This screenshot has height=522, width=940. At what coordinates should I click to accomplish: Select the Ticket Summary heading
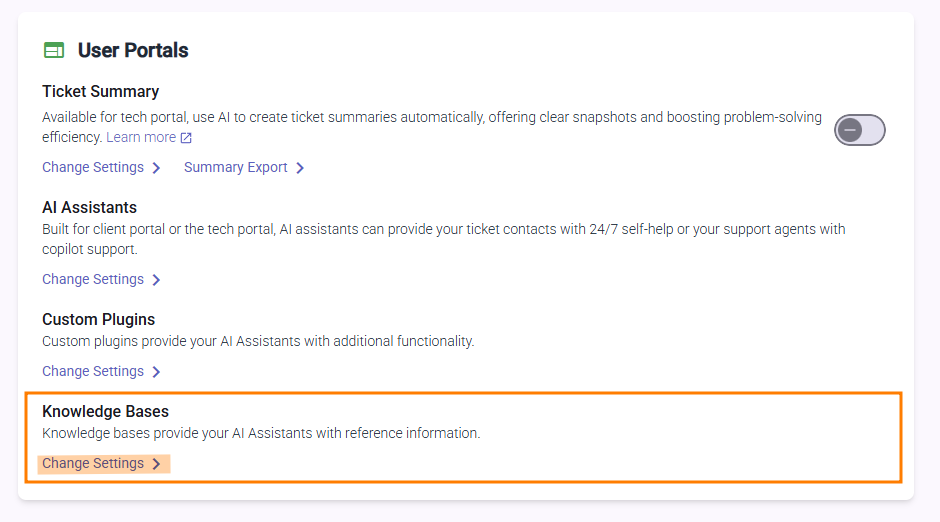coord(100,91)
